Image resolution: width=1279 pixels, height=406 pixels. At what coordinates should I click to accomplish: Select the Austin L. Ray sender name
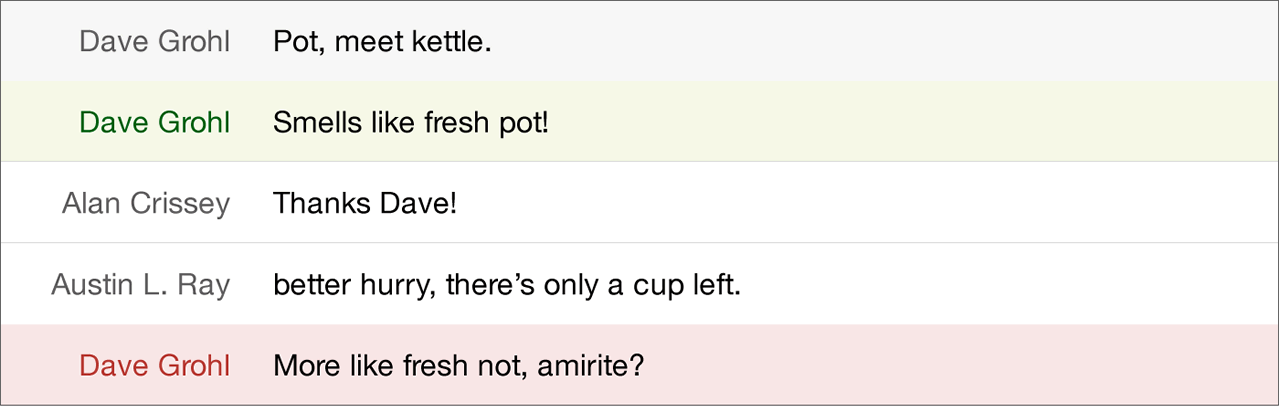[x=141, y=285]
